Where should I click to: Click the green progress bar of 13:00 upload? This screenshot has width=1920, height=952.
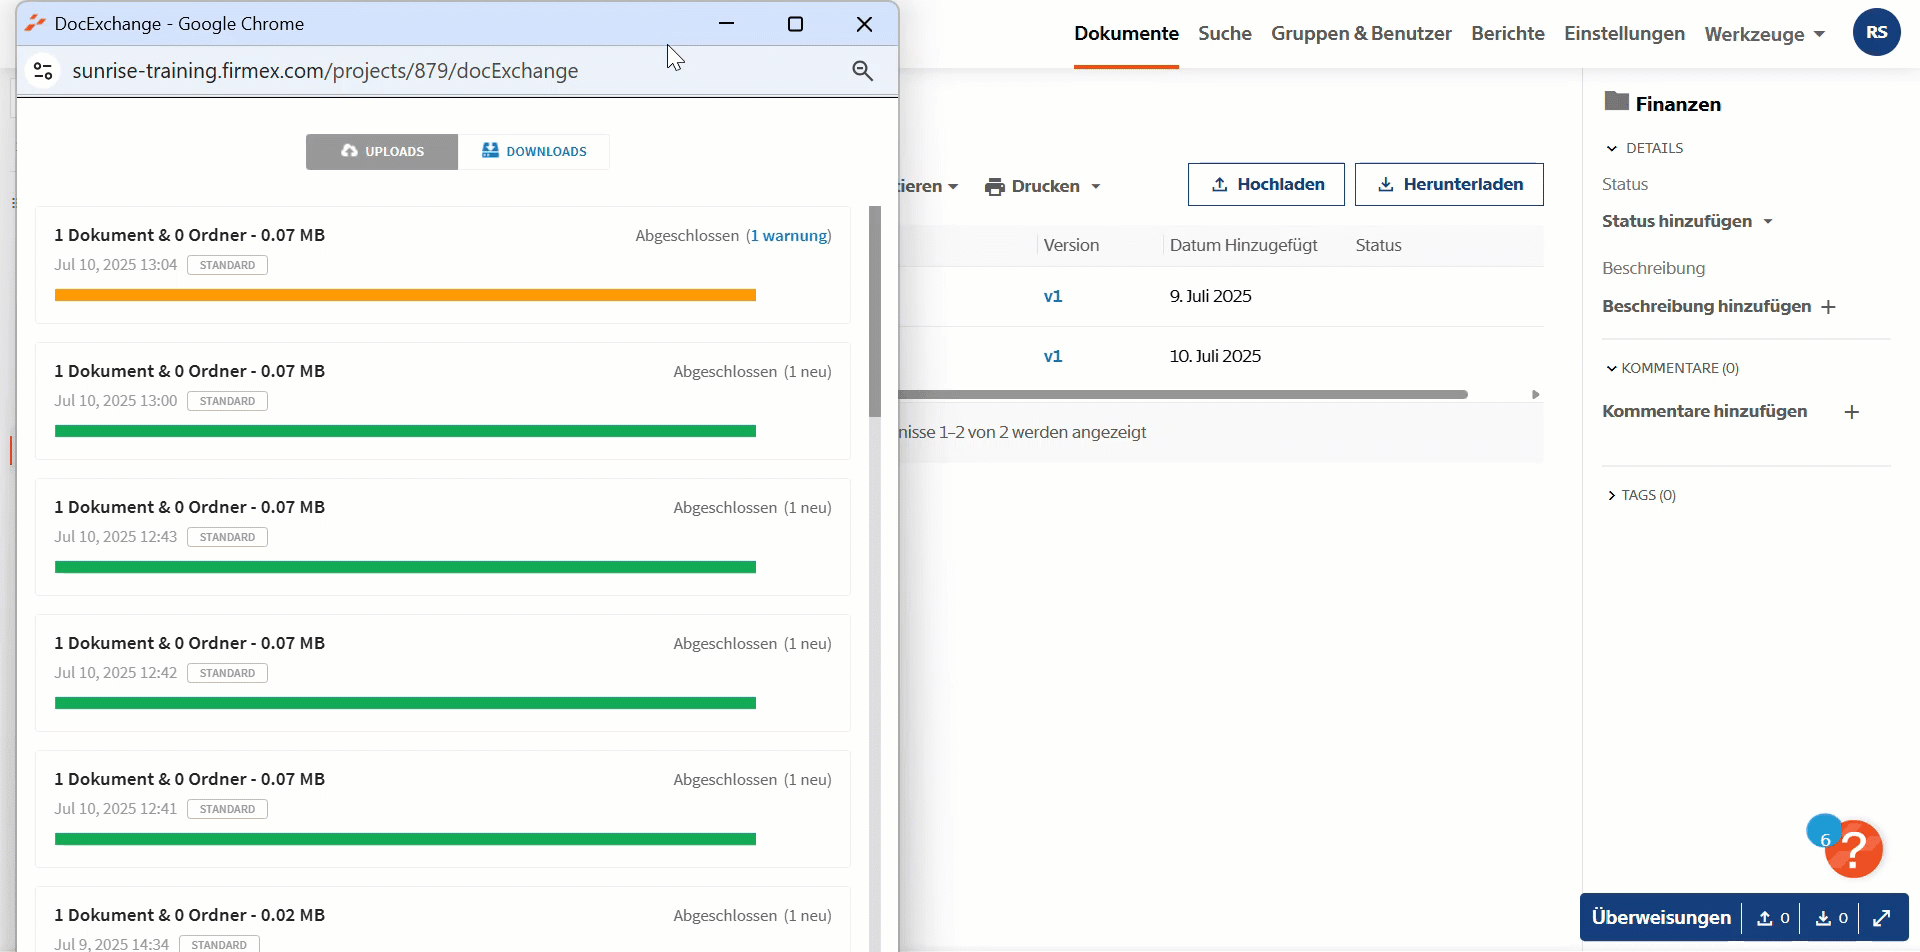405,431
